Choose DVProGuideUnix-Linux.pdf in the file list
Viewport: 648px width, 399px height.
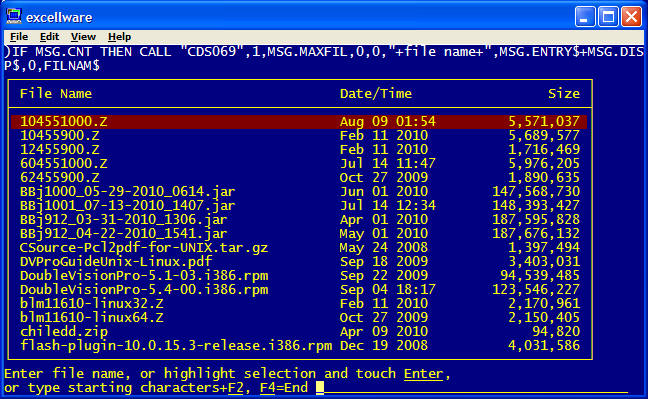[299, 262]
